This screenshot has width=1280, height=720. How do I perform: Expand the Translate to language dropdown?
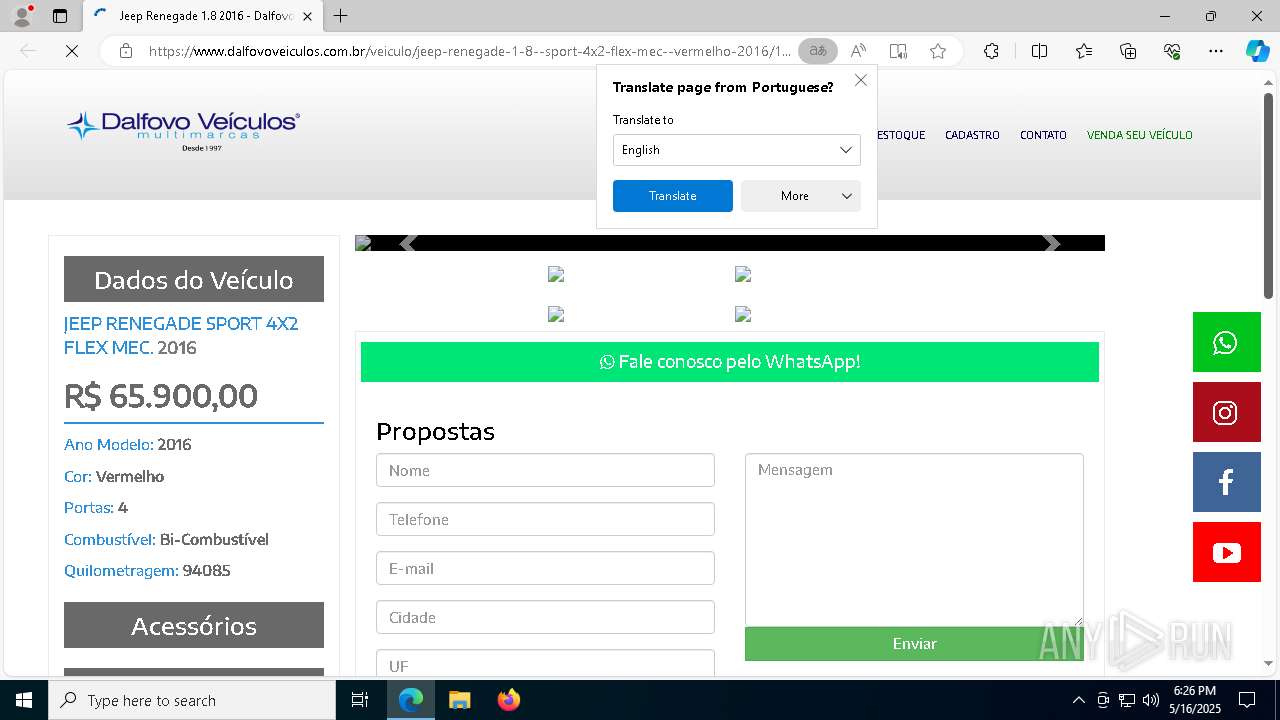coord(737,150)
